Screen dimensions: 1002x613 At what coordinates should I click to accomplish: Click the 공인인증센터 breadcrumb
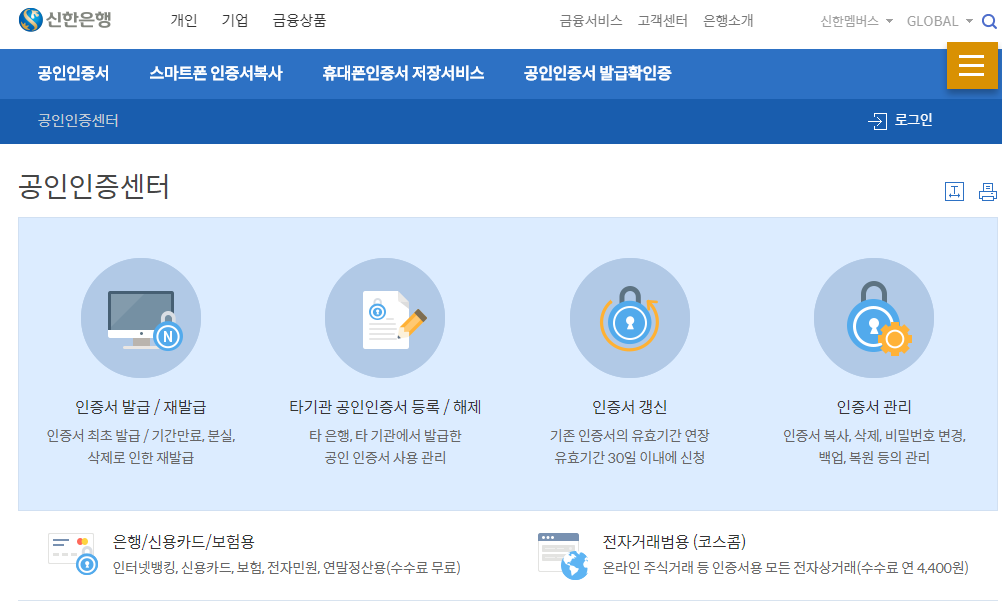(78, 120)
